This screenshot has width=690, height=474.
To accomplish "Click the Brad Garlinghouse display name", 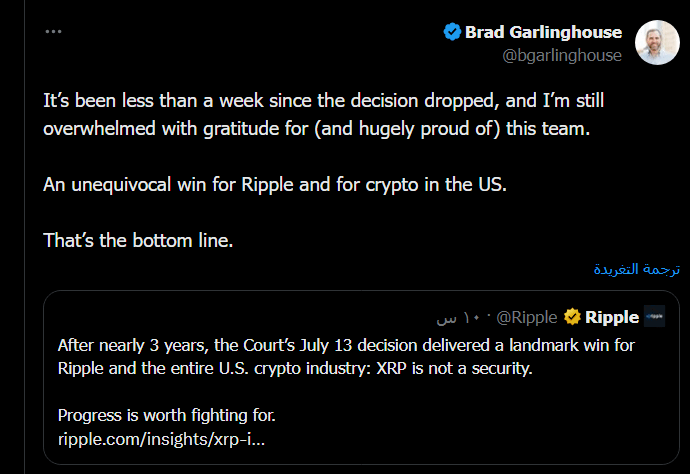I will 543,32.
